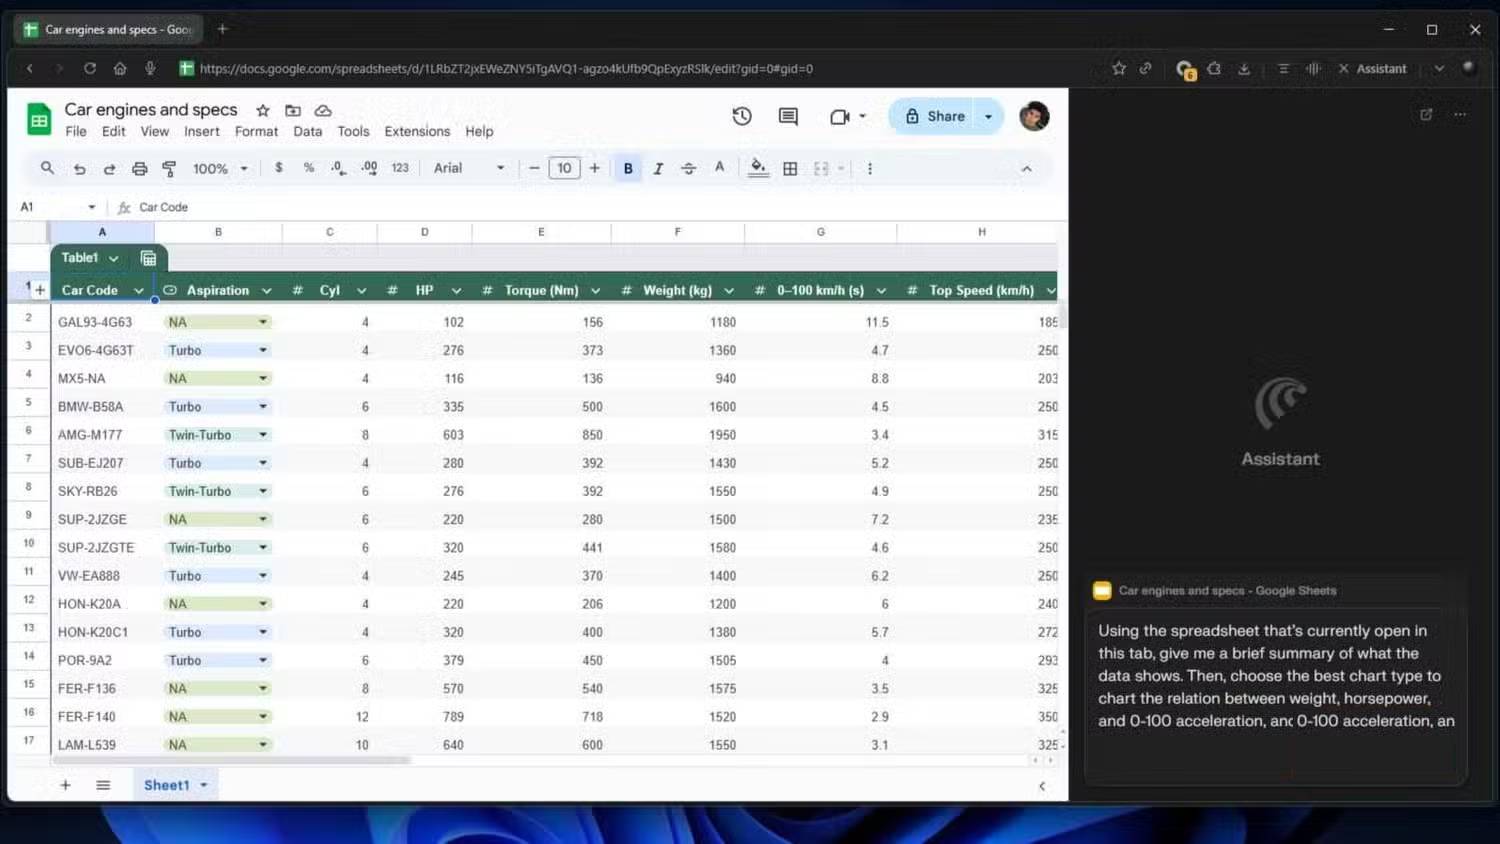Select the paint format tool
Image resolution: width=1500 pixels, height=844 pixels.
[169, 169]
